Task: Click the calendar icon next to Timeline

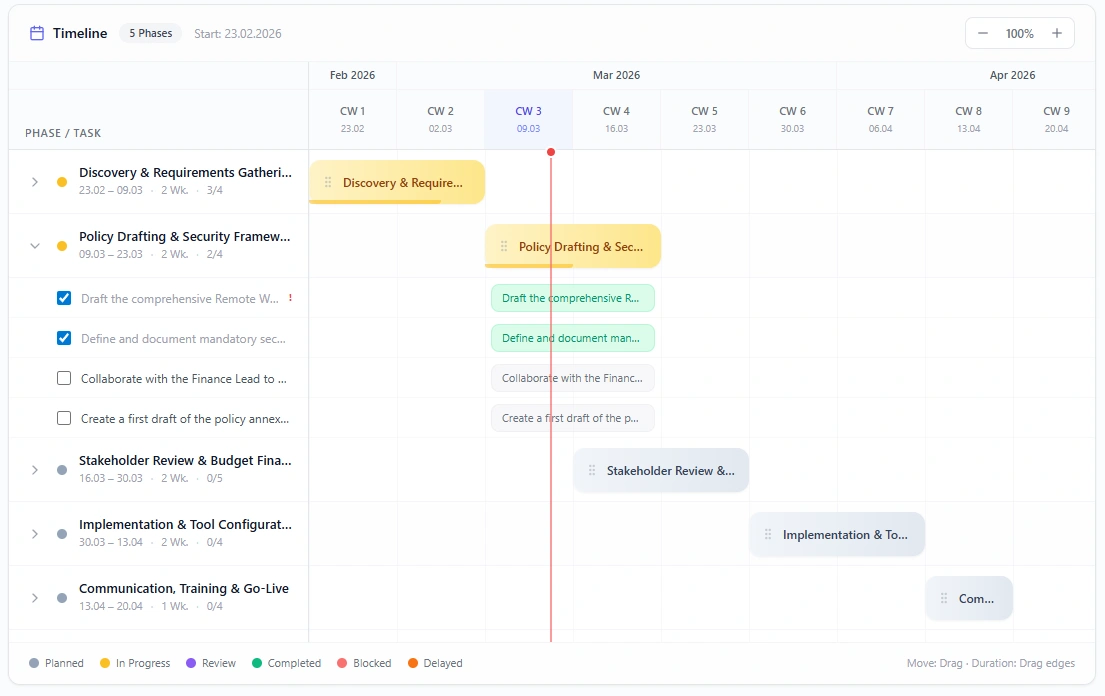Action: click(35, 32)
